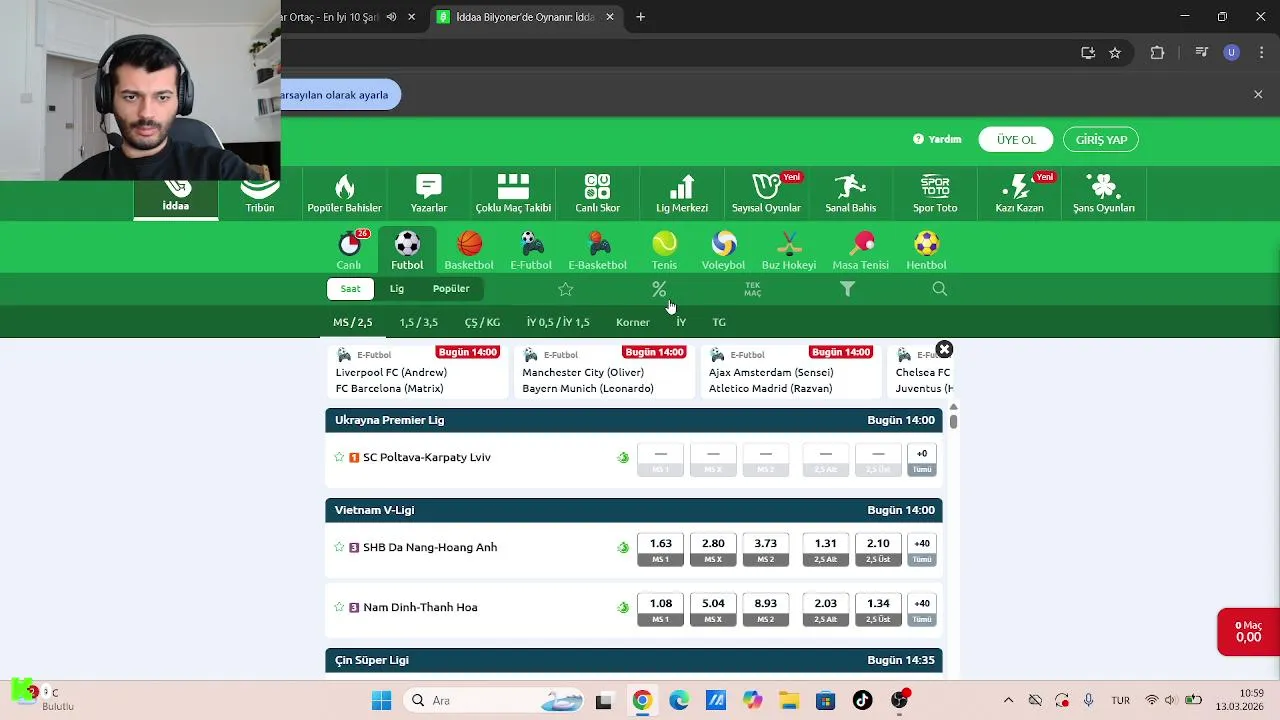The height and width of the screenshot is (720, 1280).
Task: Open the Yazarlar section
Action: click(429, 194)
